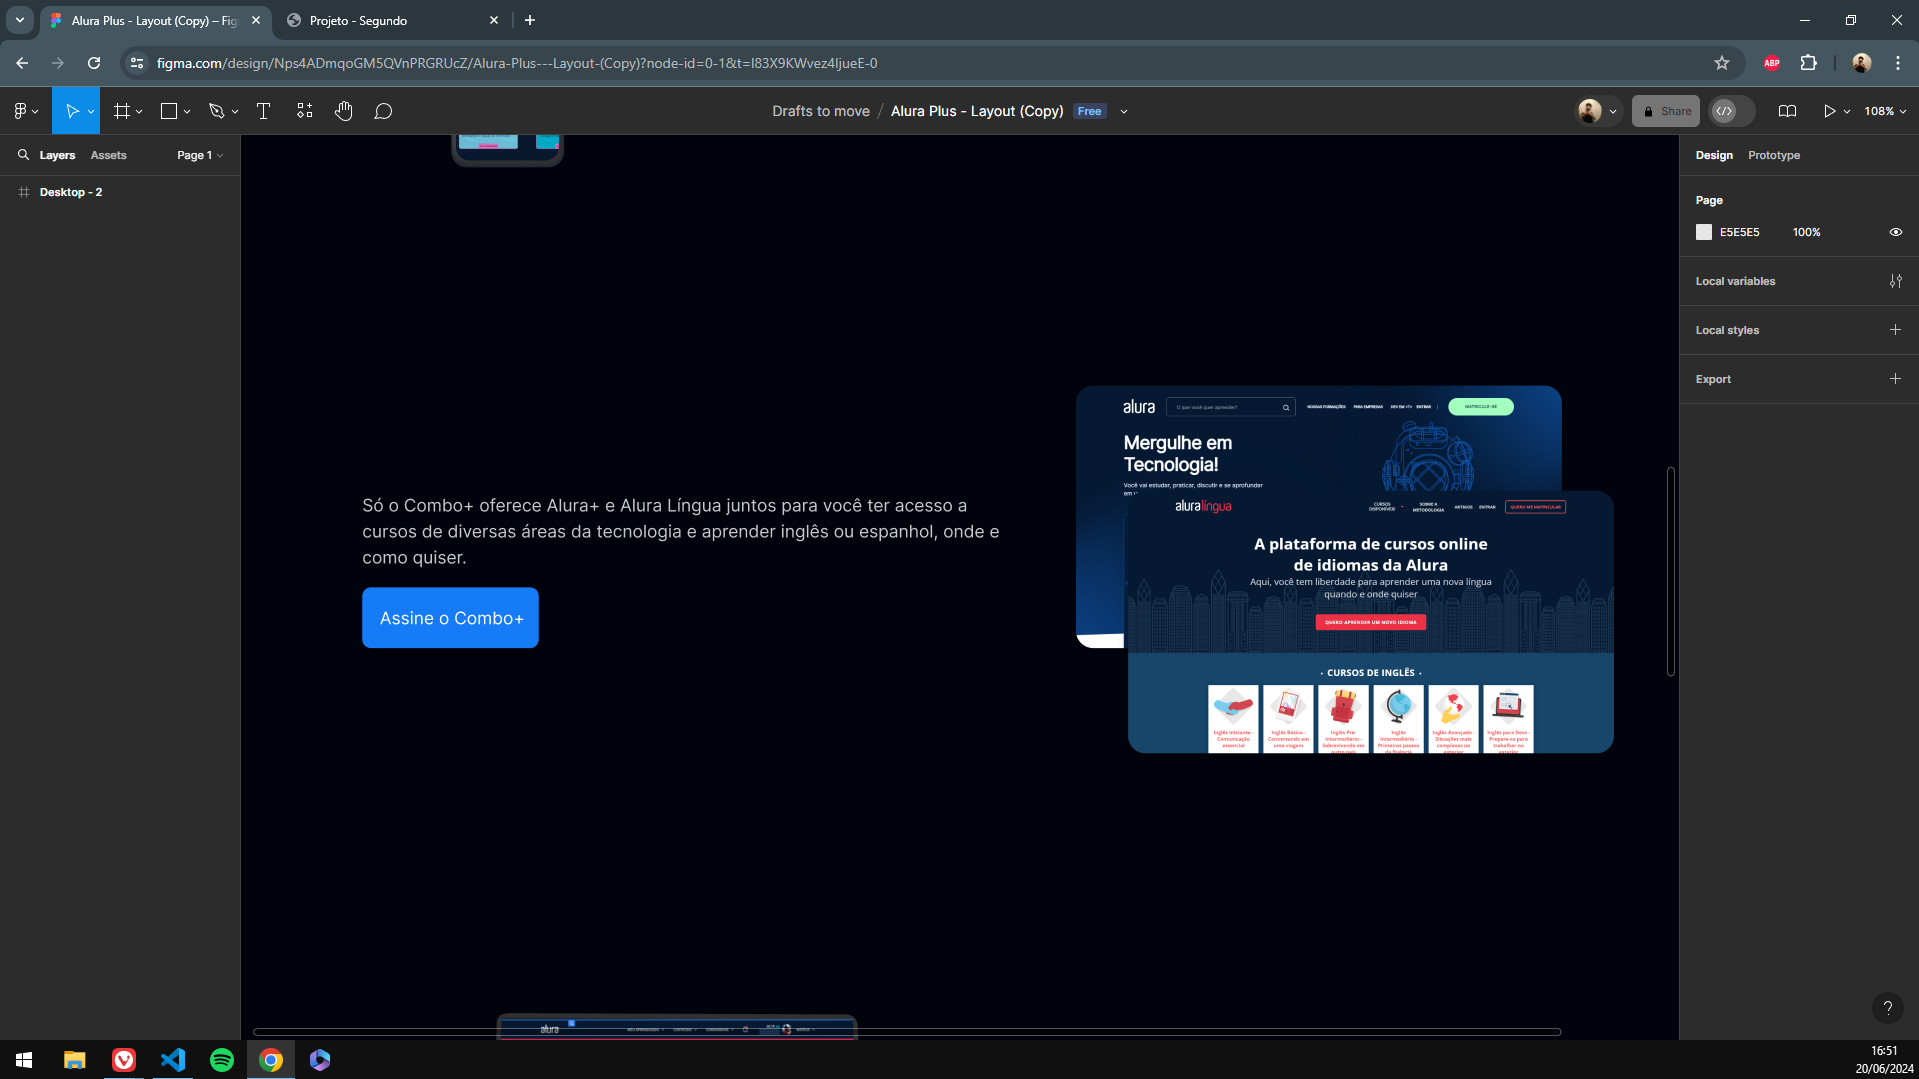Click the Share button
The image size is (1919, 1079).
pos(1666,111)
